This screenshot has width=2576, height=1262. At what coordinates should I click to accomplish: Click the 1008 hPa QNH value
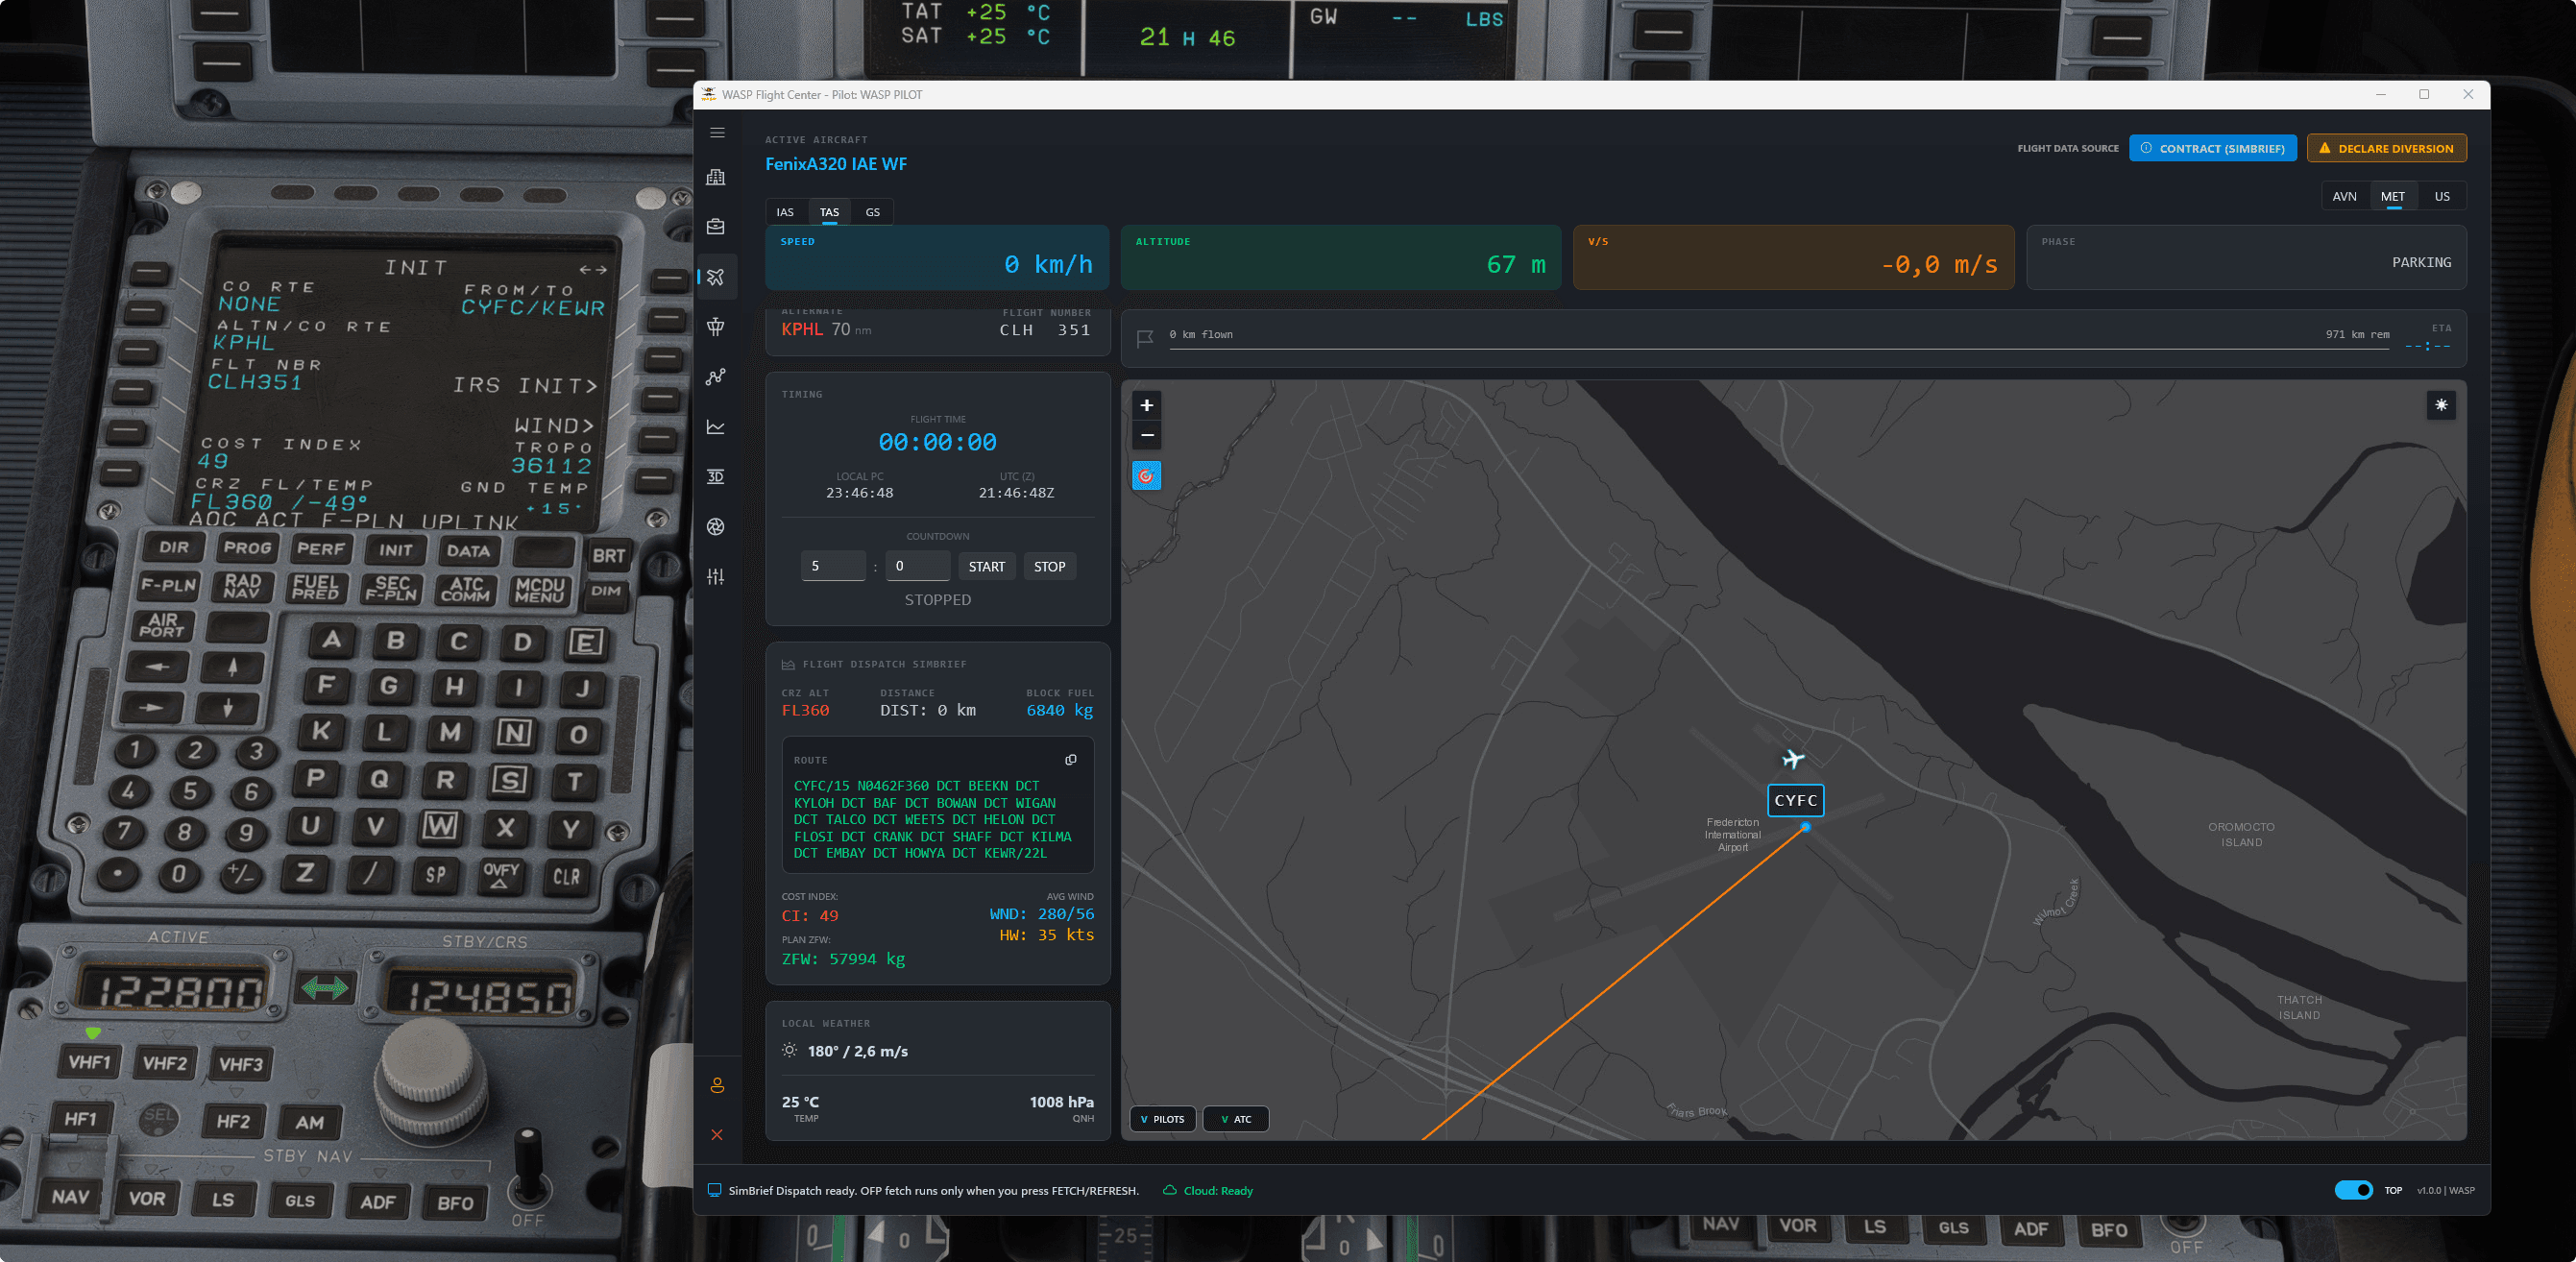click(x=1061, y=1102)
